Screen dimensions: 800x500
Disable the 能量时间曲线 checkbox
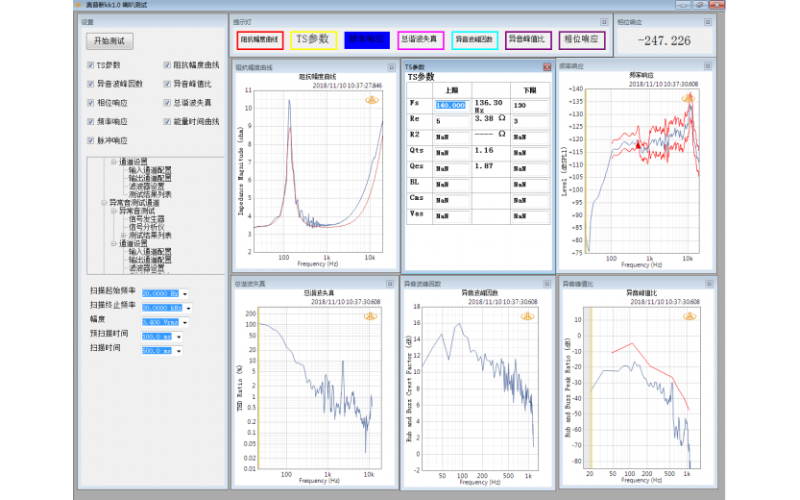(167, 121)
